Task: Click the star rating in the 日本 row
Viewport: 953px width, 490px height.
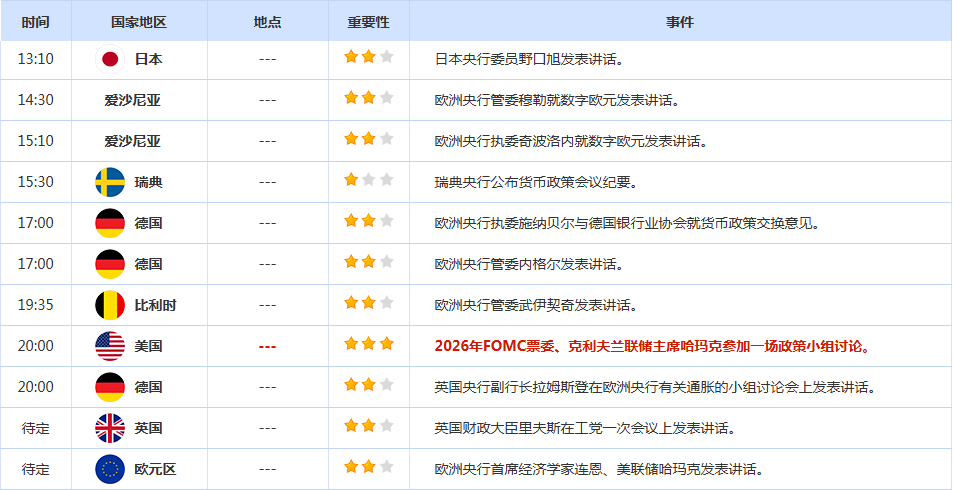Action: click(x=368, y=57)
